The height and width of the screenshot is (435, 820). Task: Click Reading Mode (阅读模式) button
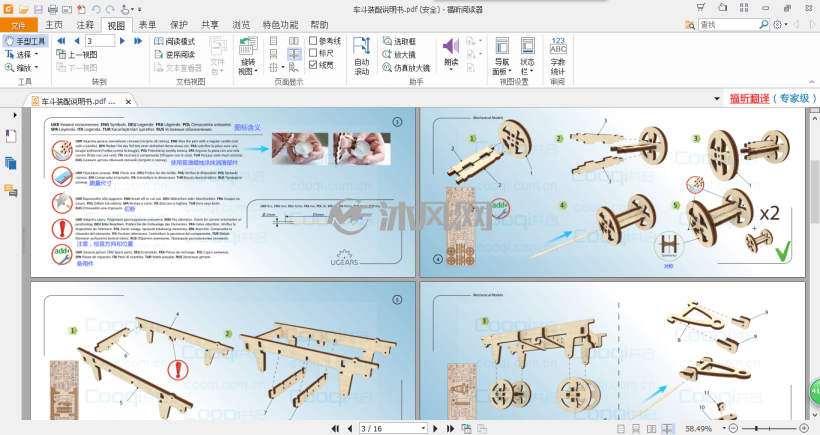175,41
